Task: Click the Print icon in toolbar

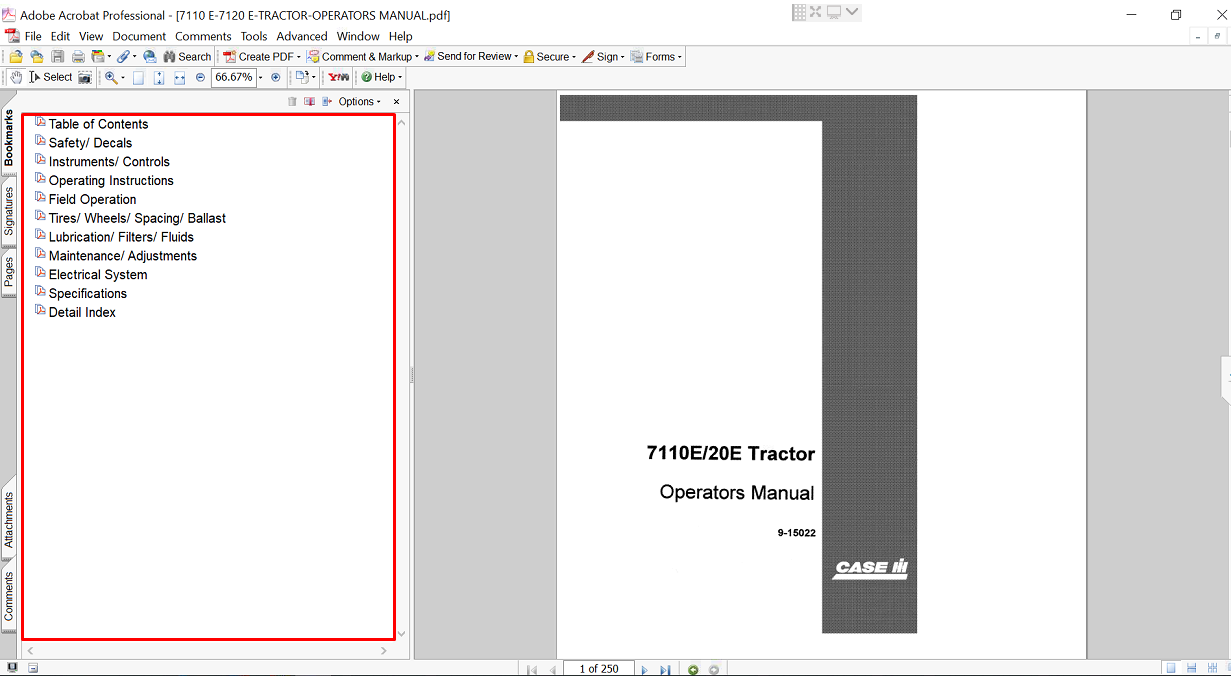Action: 77,57
